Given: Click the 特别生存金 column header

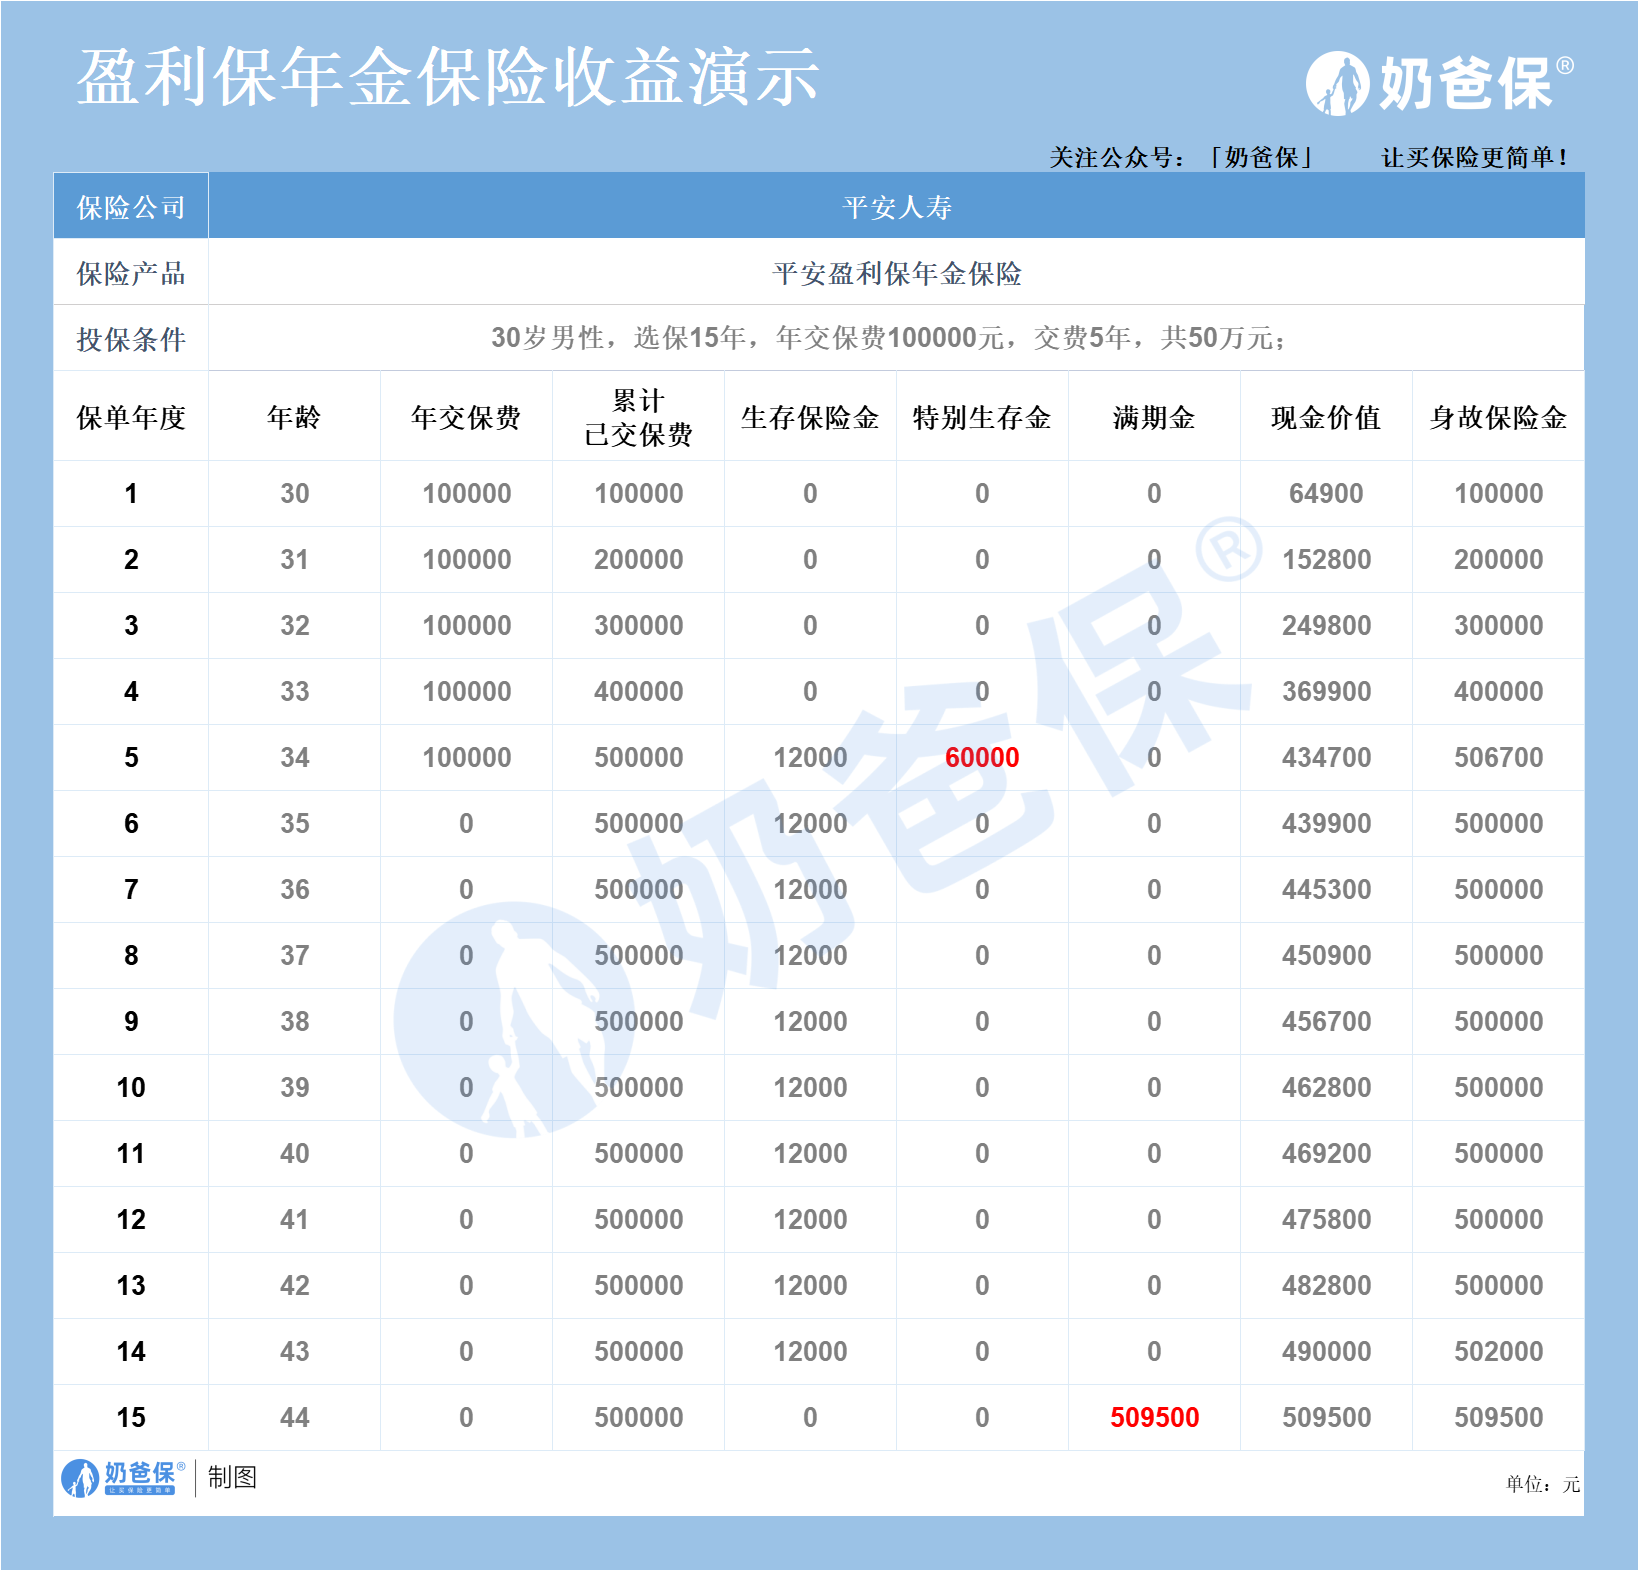Looking at the screenshot, I should pos(982,417).
